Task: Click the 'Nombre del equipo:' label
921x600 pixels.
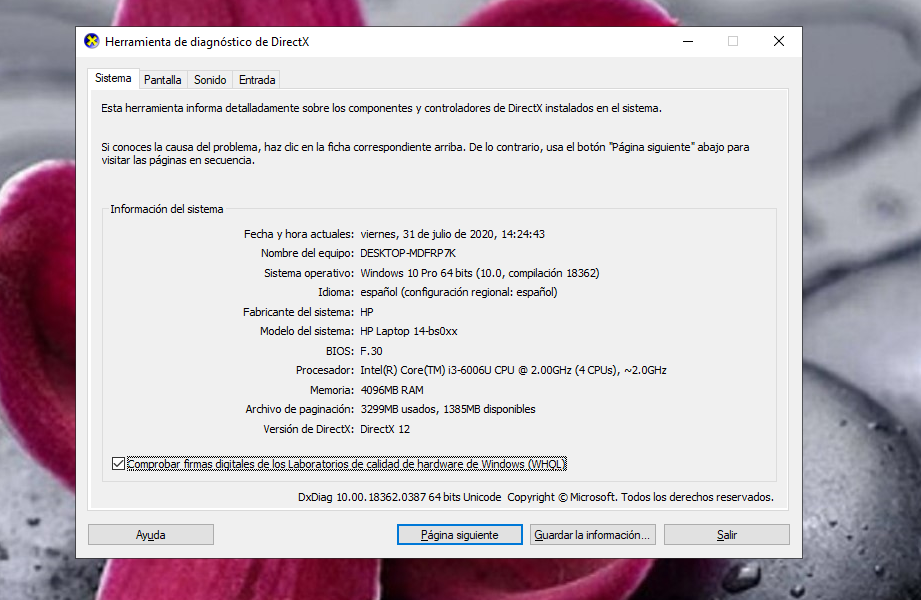Action: pyautogui.click(x=308, y=253)
